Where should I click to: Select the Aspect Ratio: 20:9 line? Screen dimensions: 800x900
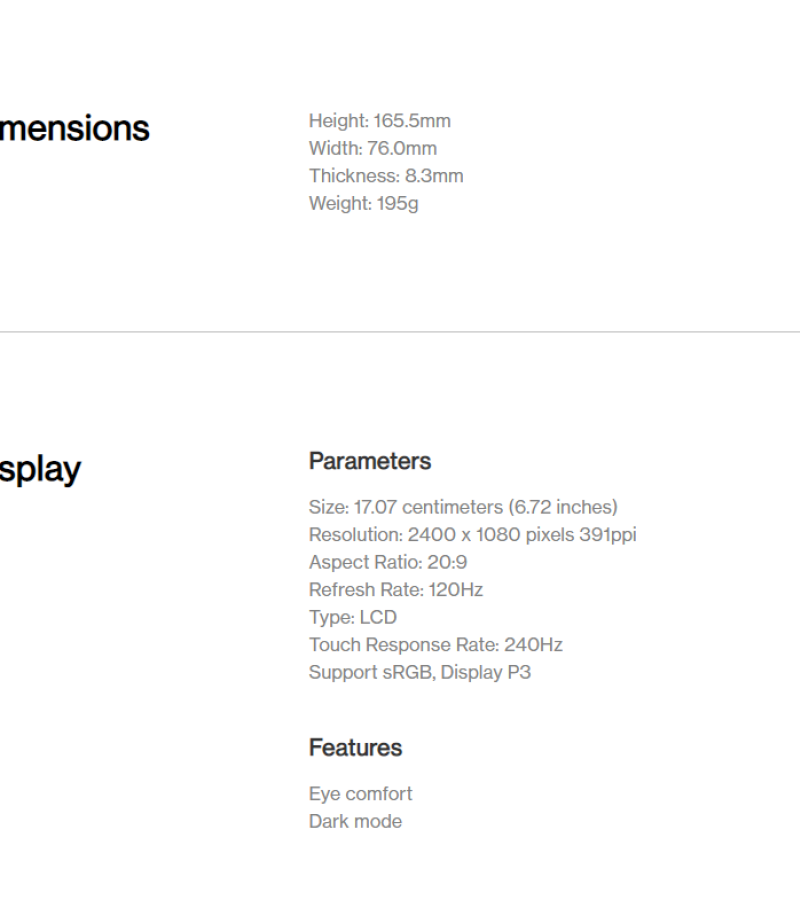point(387,562)
